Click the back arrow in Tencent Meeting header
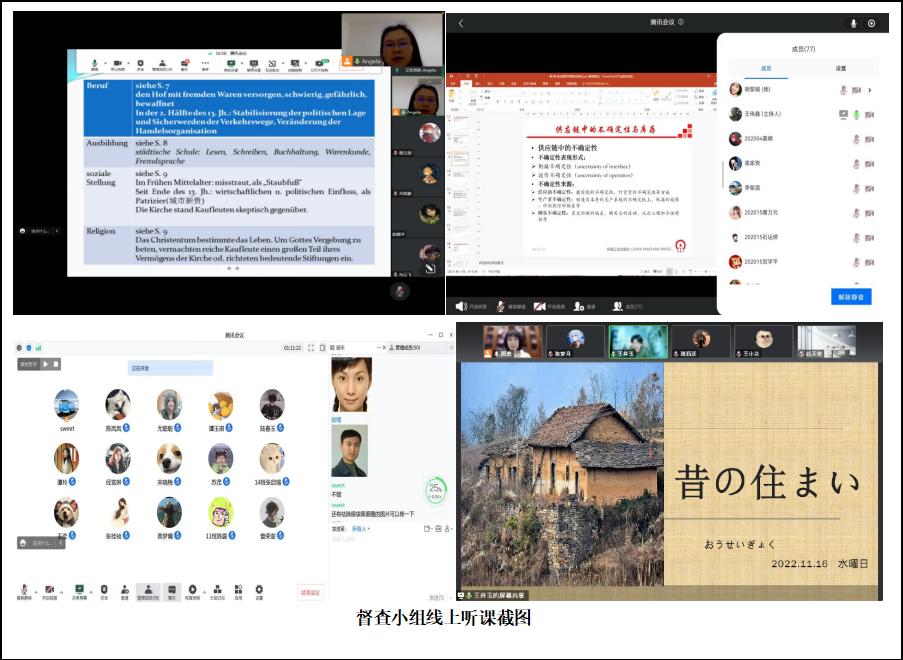The width and height of the screenshot is (903, 660). pyautogui.click(x=461, y=23)
